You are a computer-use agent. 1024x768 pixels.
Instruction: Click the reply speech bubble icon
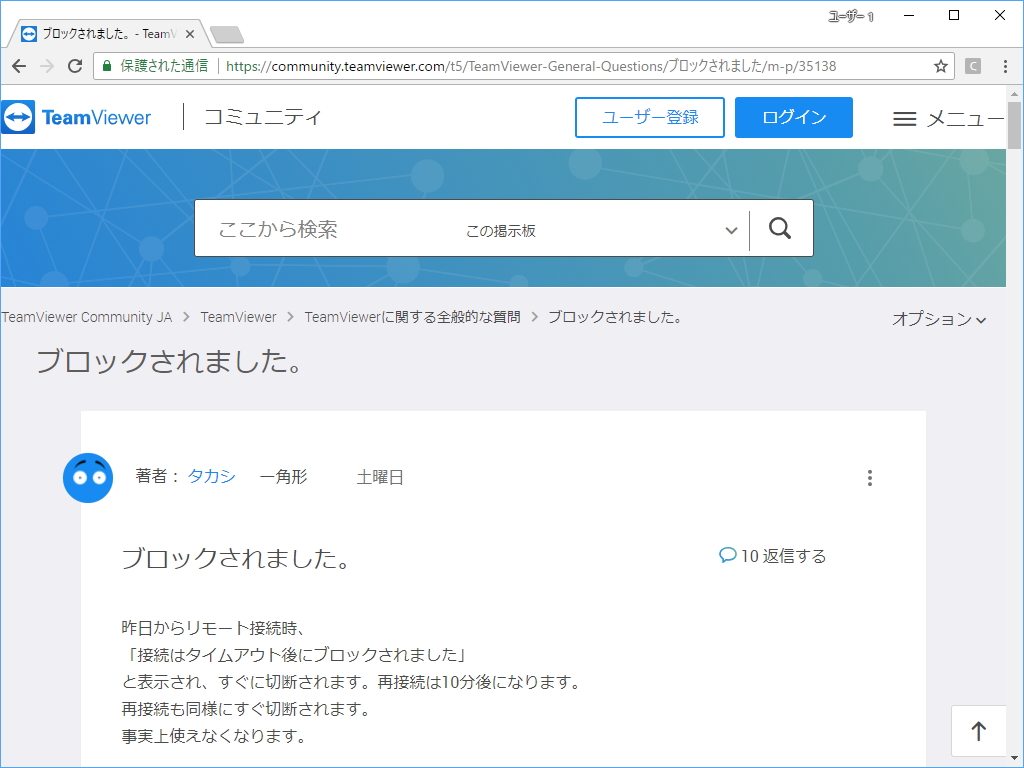pos(729,556)
